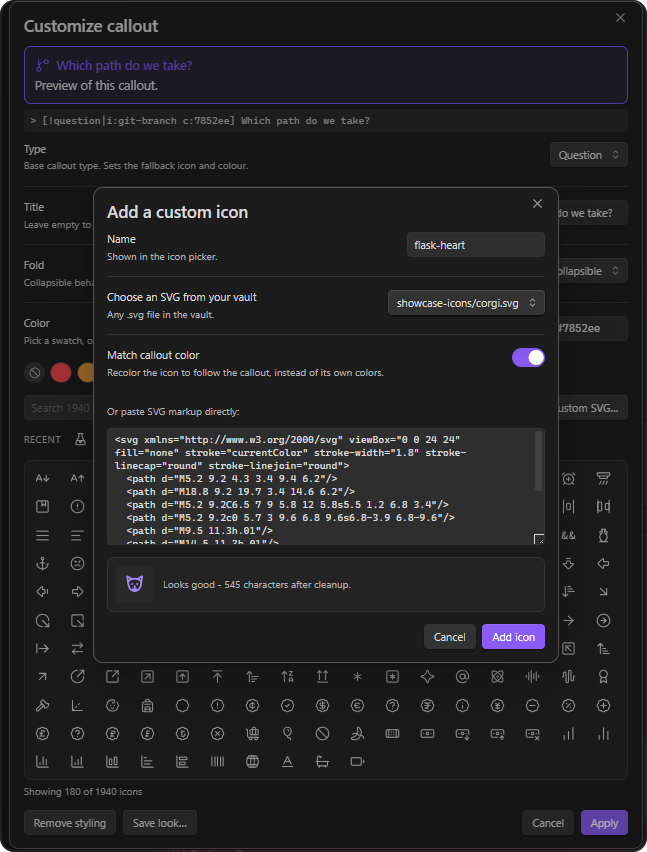The width and height of the screenshot is (647, 852).
Task: Open the Type dropdown showing Question
Action: click(588, 155)
